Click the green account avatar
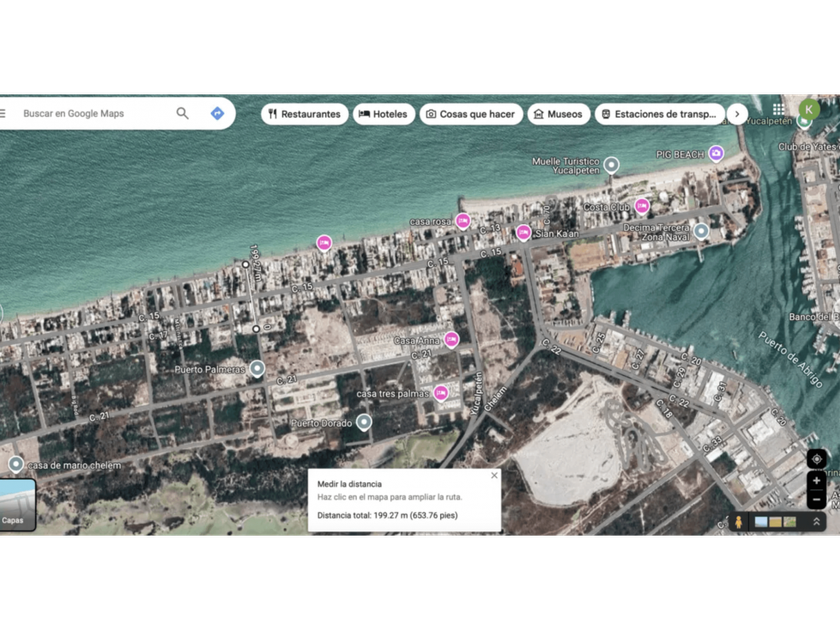Screen dimensions: 840x630 coord(809,109)
